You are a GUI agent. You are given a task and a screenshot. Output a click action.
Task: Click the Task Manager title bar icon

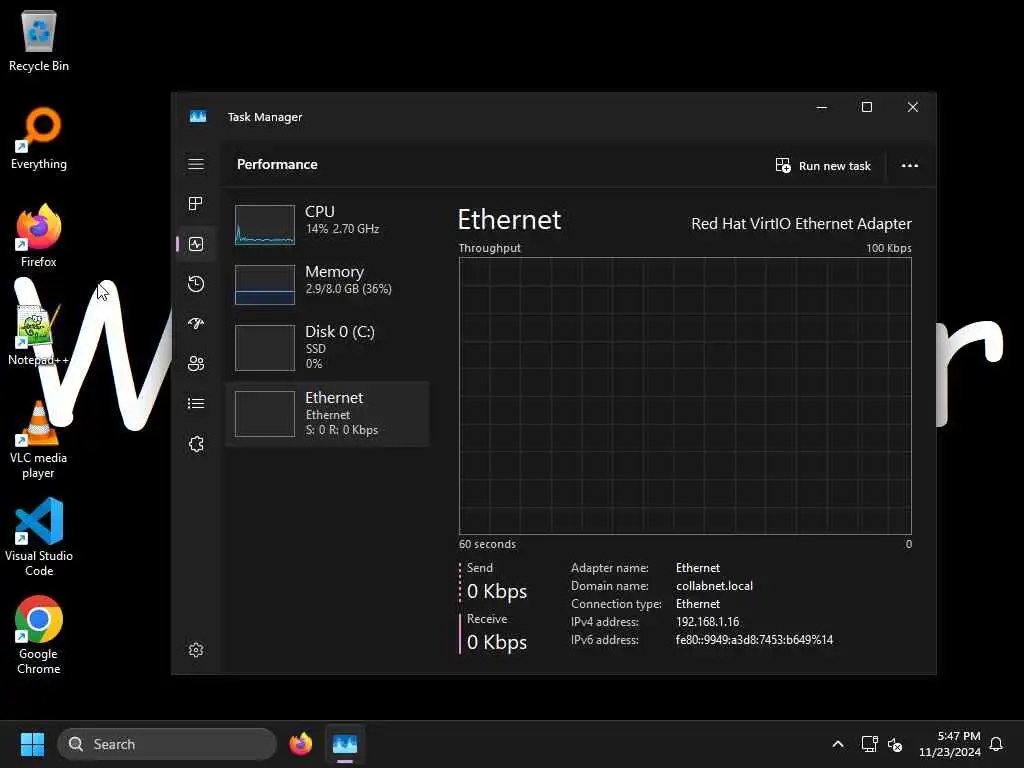198,116
